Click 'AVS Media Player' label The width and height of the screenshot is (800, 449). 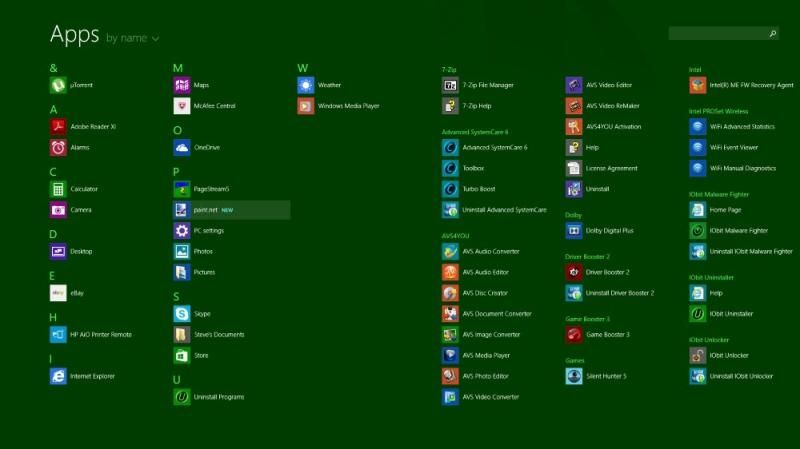tap(486, 355)
